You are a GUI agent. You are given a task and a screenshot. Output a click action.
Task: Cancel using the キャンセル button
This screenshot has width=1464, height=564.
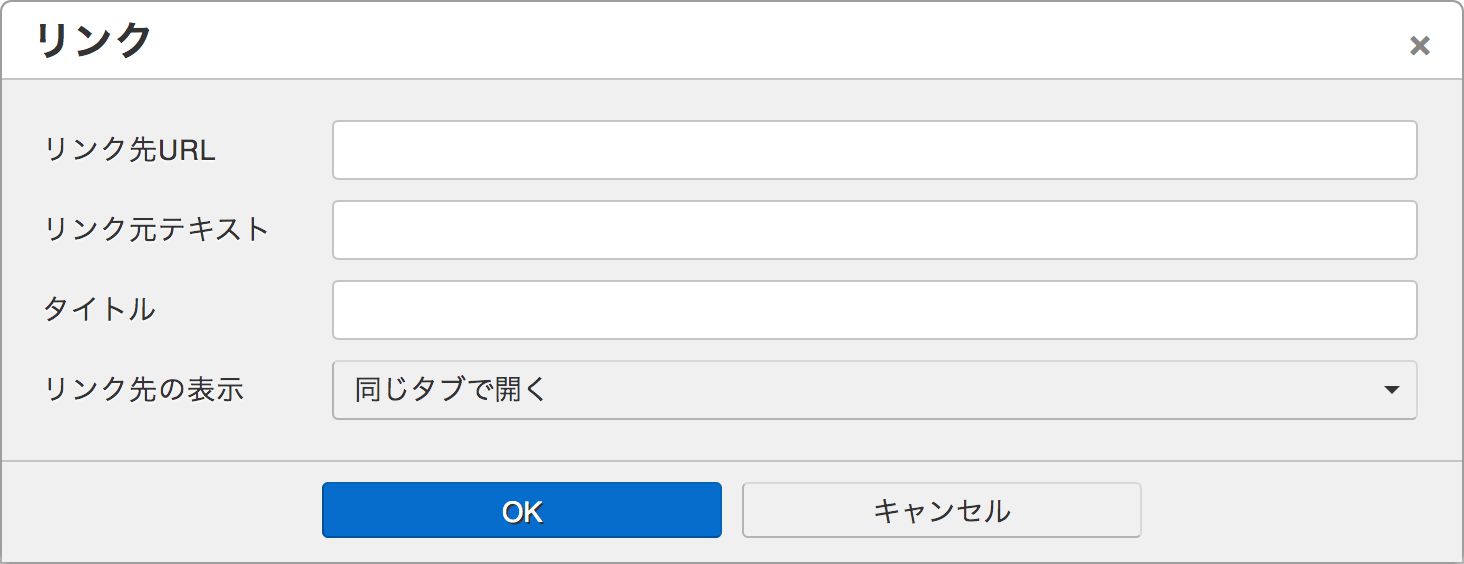point(942,510)
